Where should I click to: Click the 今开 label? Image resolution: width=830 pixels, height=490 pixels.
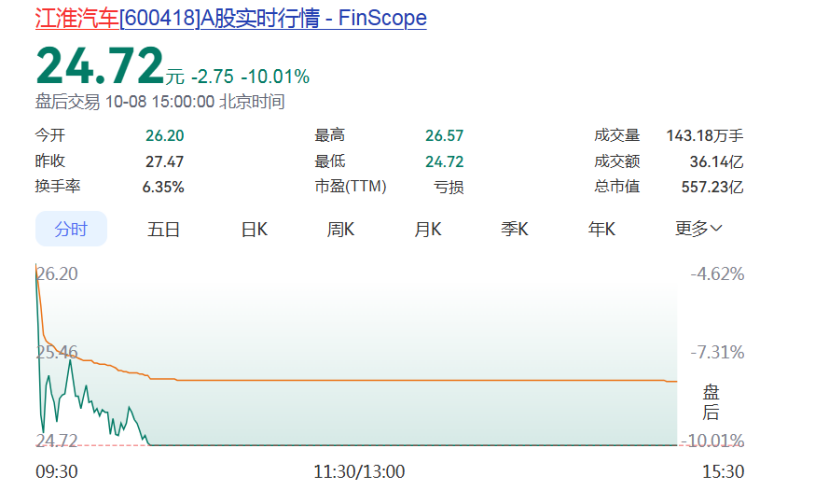point(50,135)
